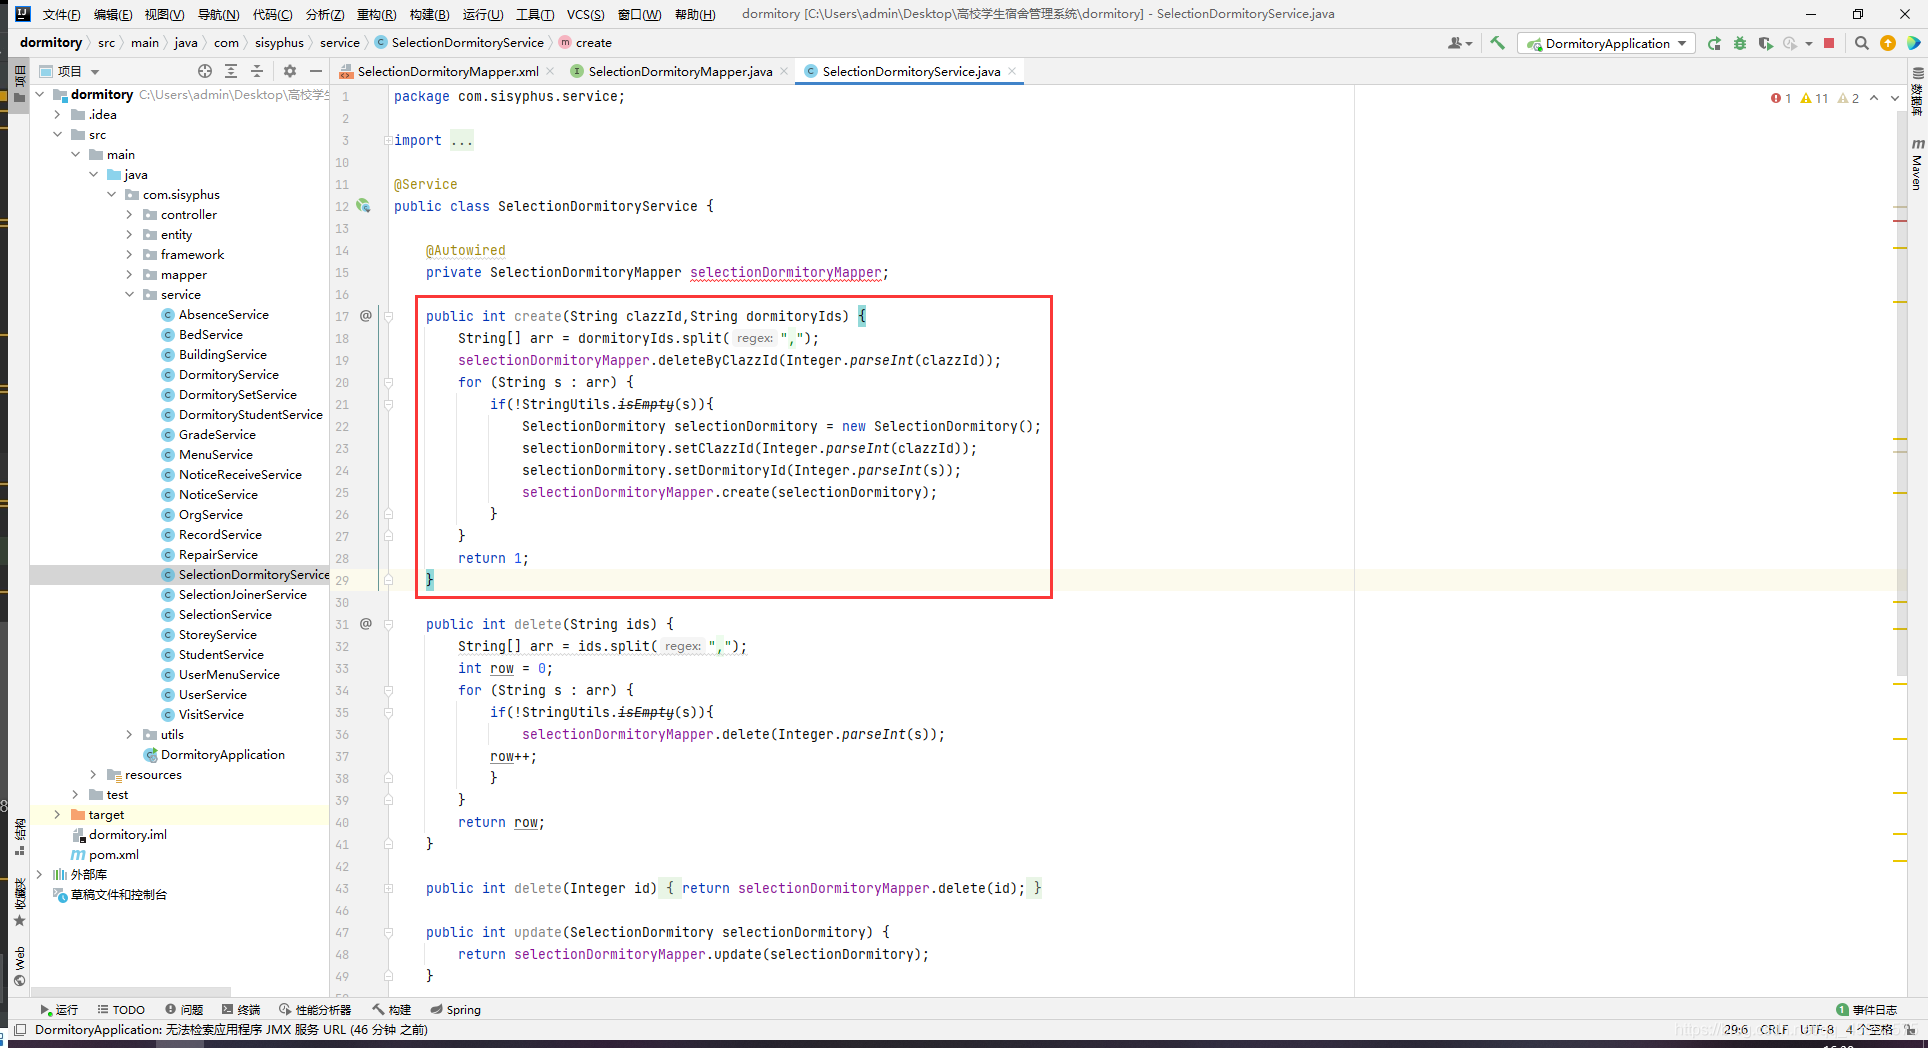Open the 重构(R) menu
Screen dimensions: 1928x1048
tap(376, 14)
